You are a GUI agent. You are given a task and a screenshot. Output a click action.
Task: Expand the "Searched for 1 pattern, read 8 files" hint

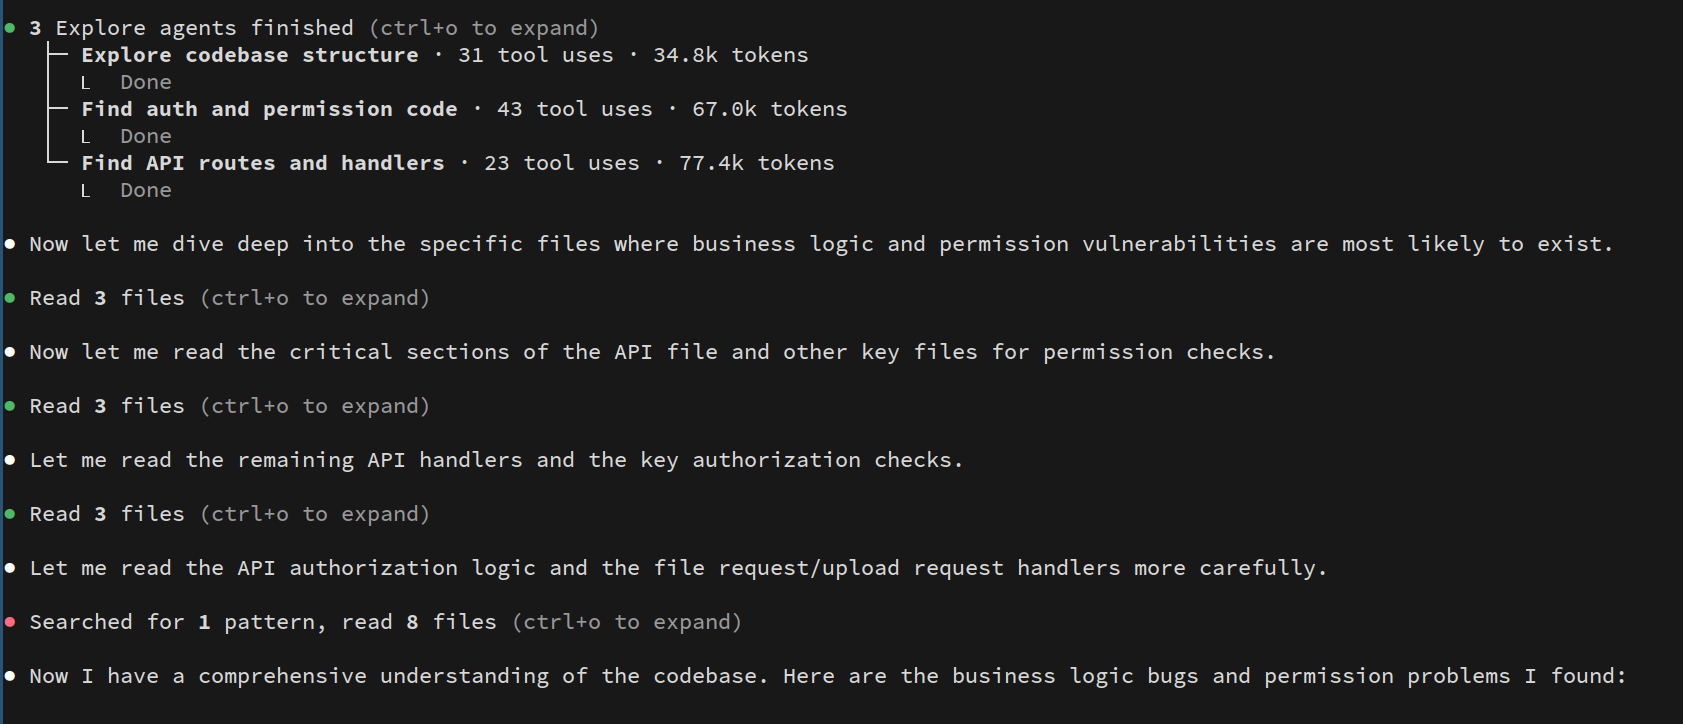pos(626,622)
